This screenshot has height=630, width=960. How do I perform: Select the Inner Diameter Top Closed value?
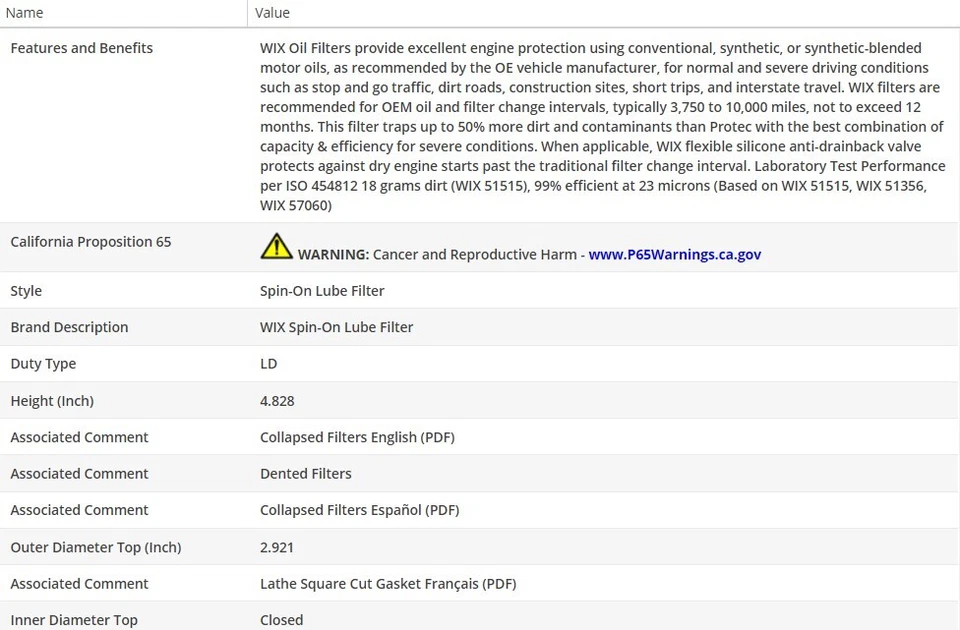[x=281, y=620]
